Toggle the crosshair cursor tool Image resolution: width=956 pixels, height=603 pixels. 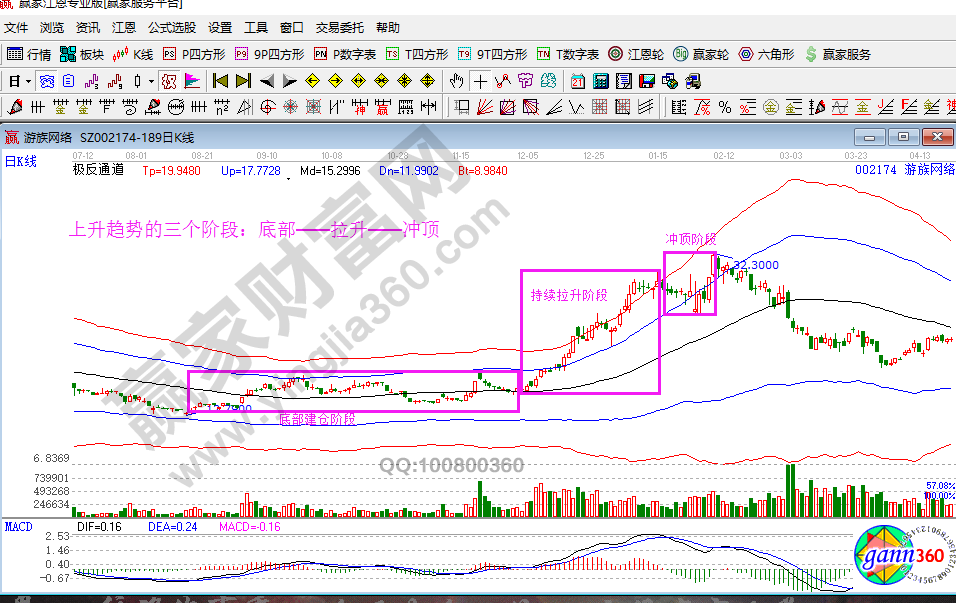(x=480, y=81)
